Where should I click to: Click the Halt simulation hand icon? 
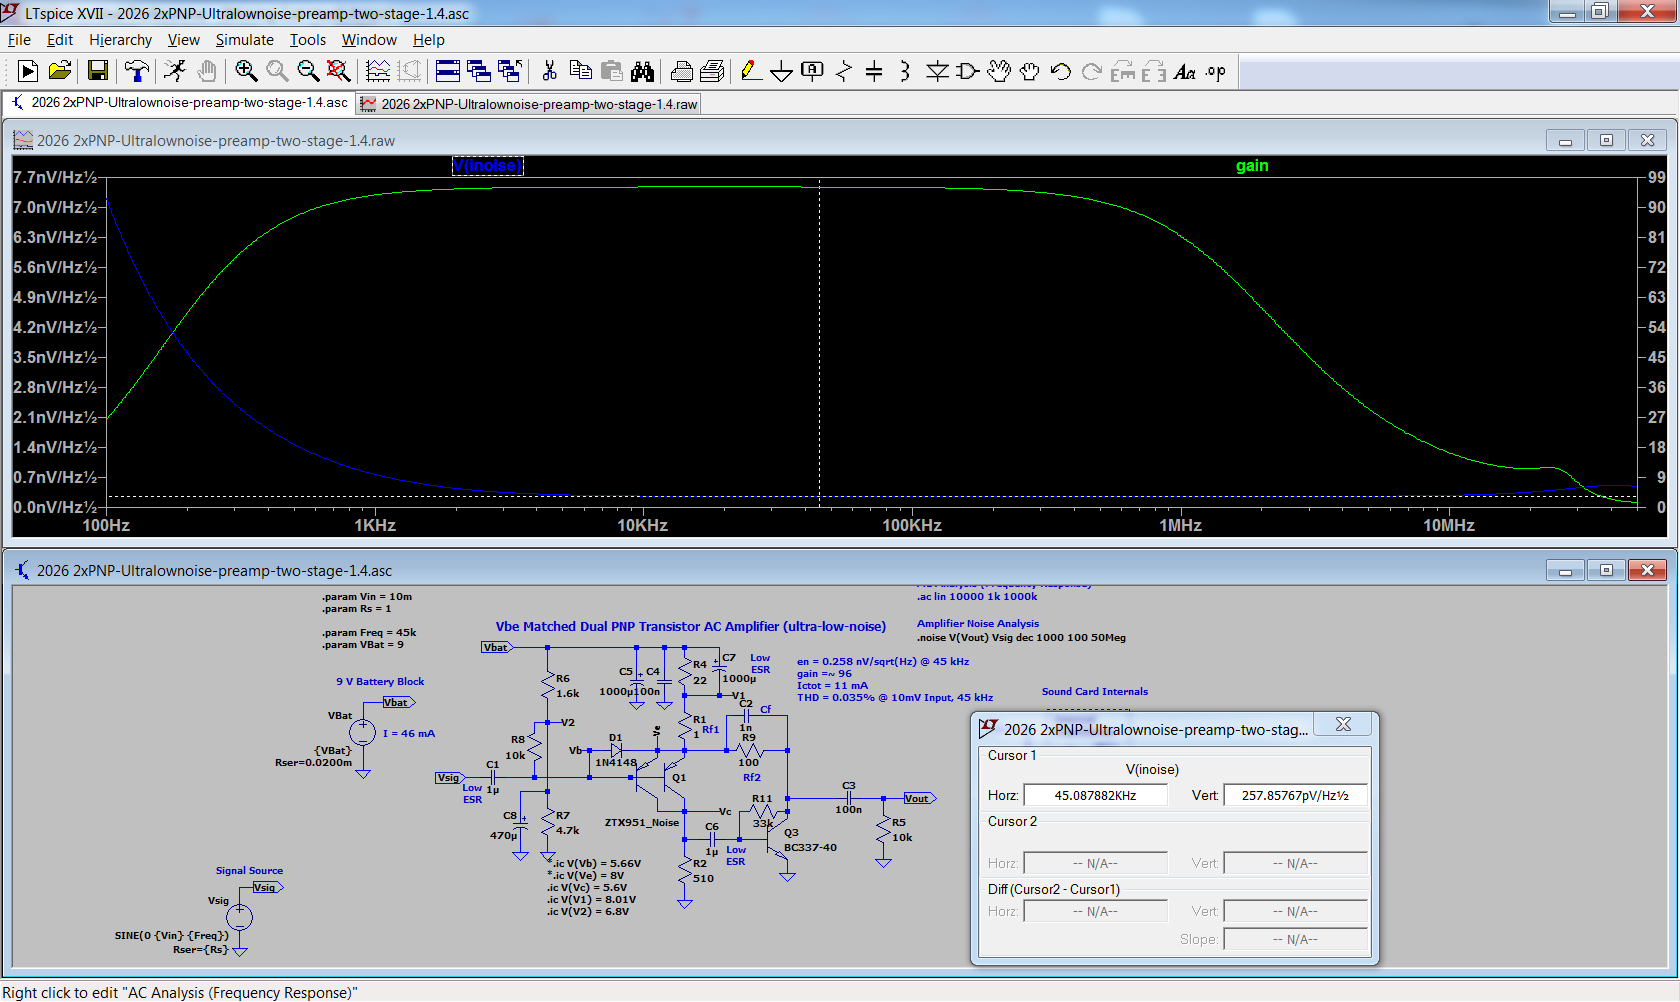tap(206, 71)
